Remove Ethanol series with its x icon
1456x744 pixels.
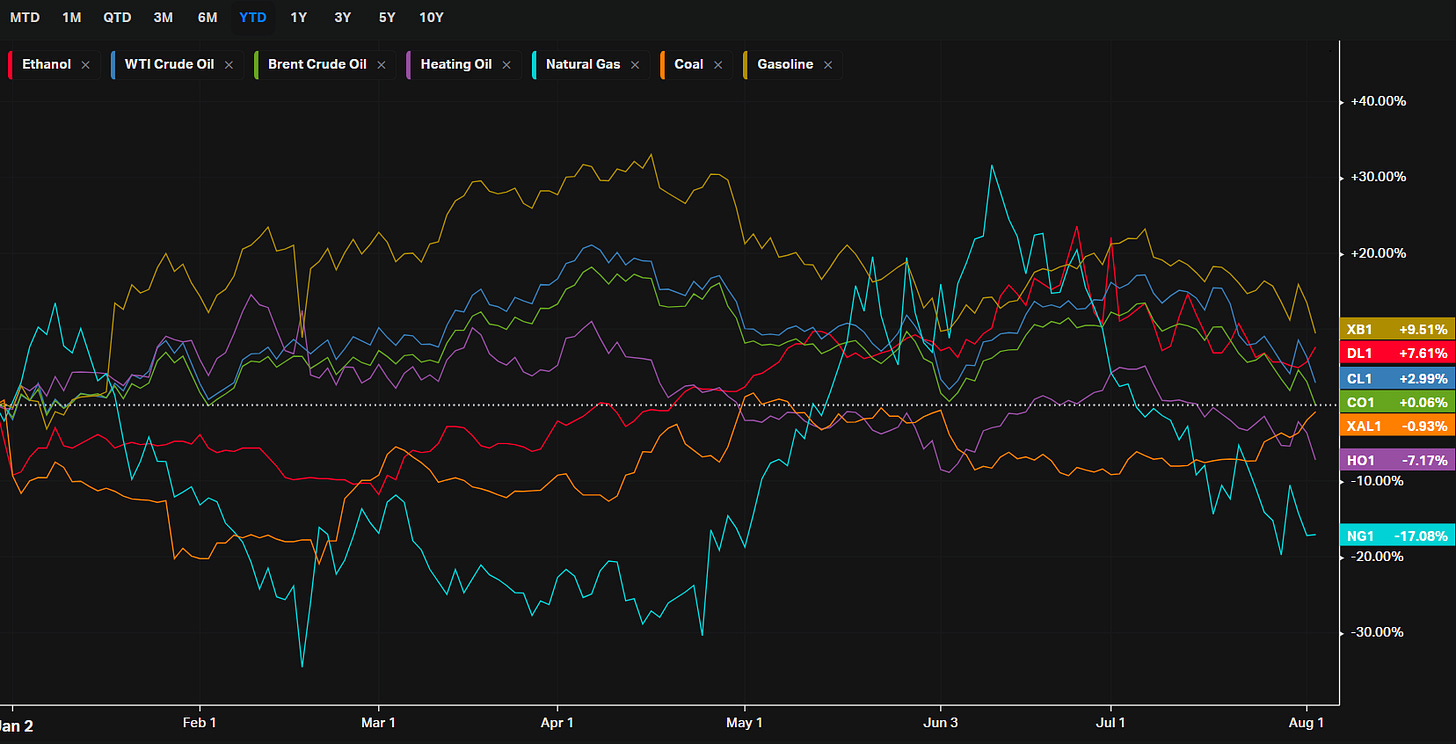(85, 65)
